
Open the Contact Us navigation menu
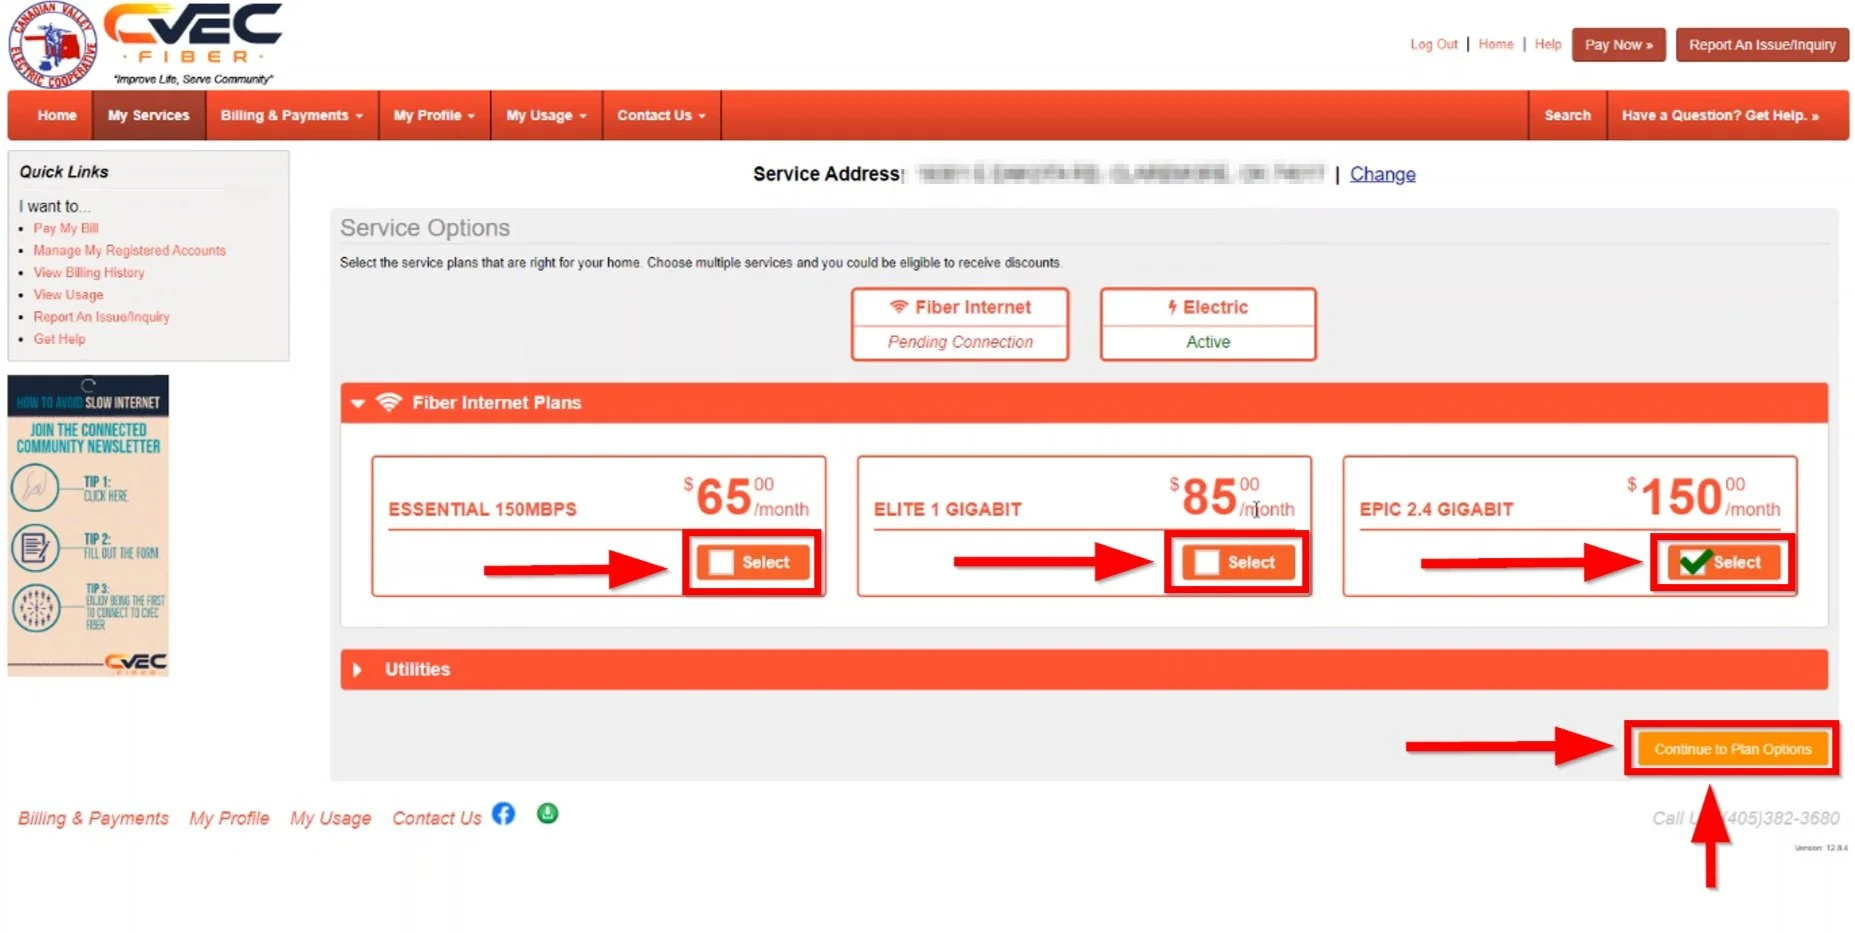660,115
